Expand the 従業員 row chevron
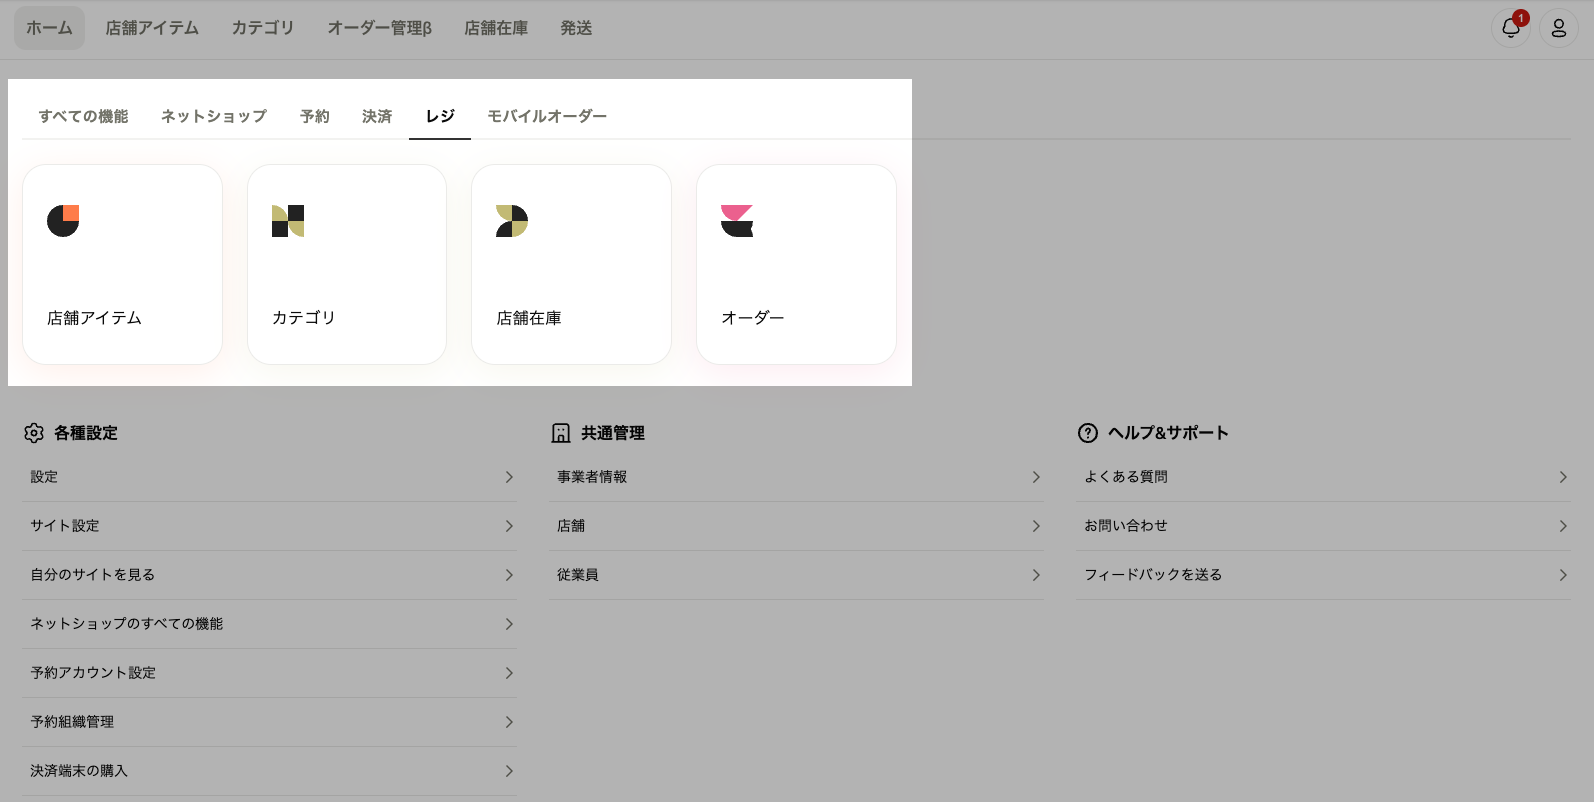Image resolution: width=1594 pixels, height=802 pixels. (1036, 575)
